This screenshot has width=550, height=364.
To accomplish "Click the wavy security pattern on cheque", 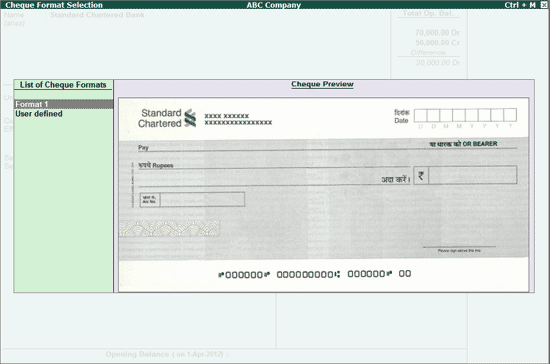I will pos(169,229).
